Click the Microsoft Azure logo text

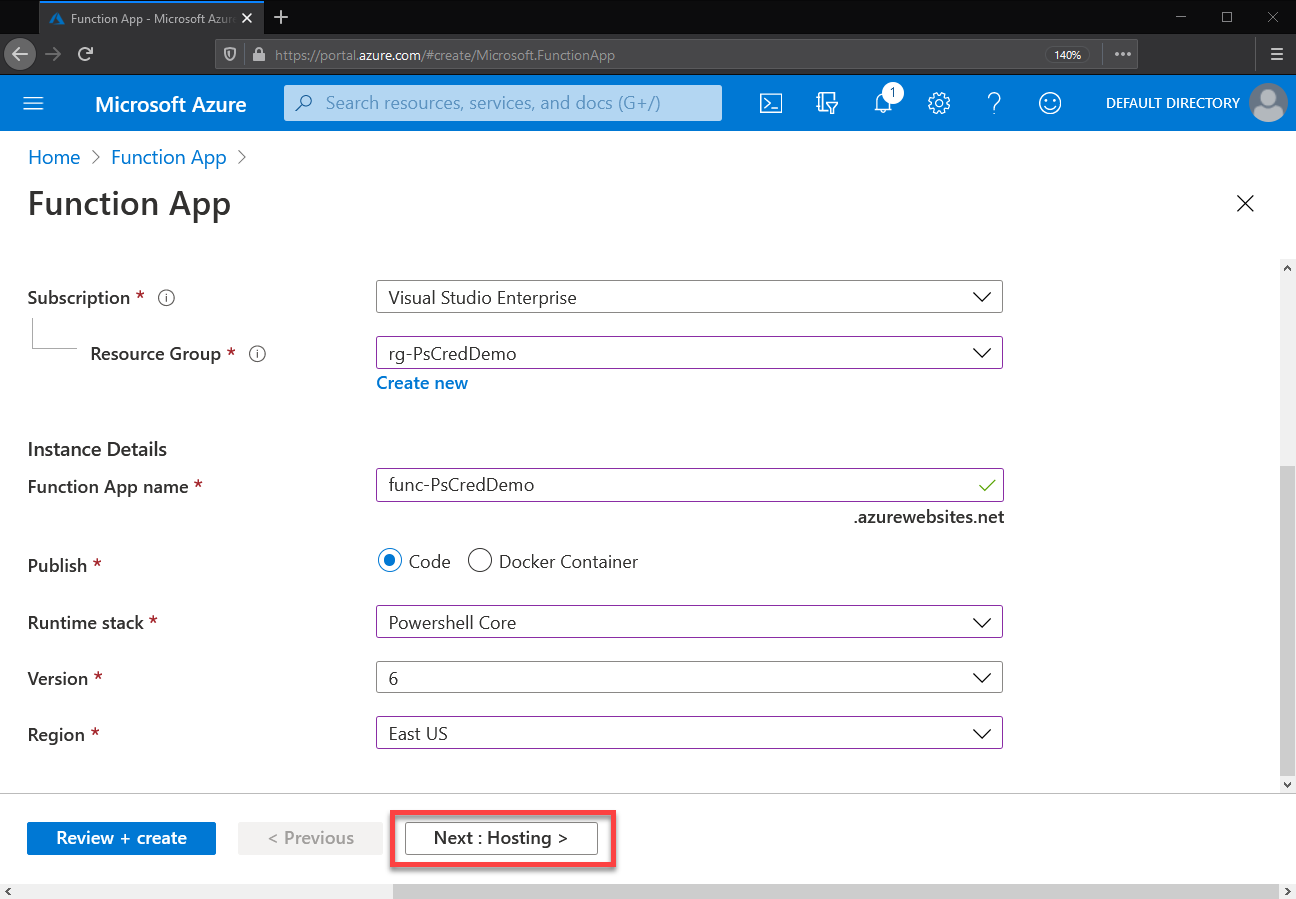pos(171,104)
